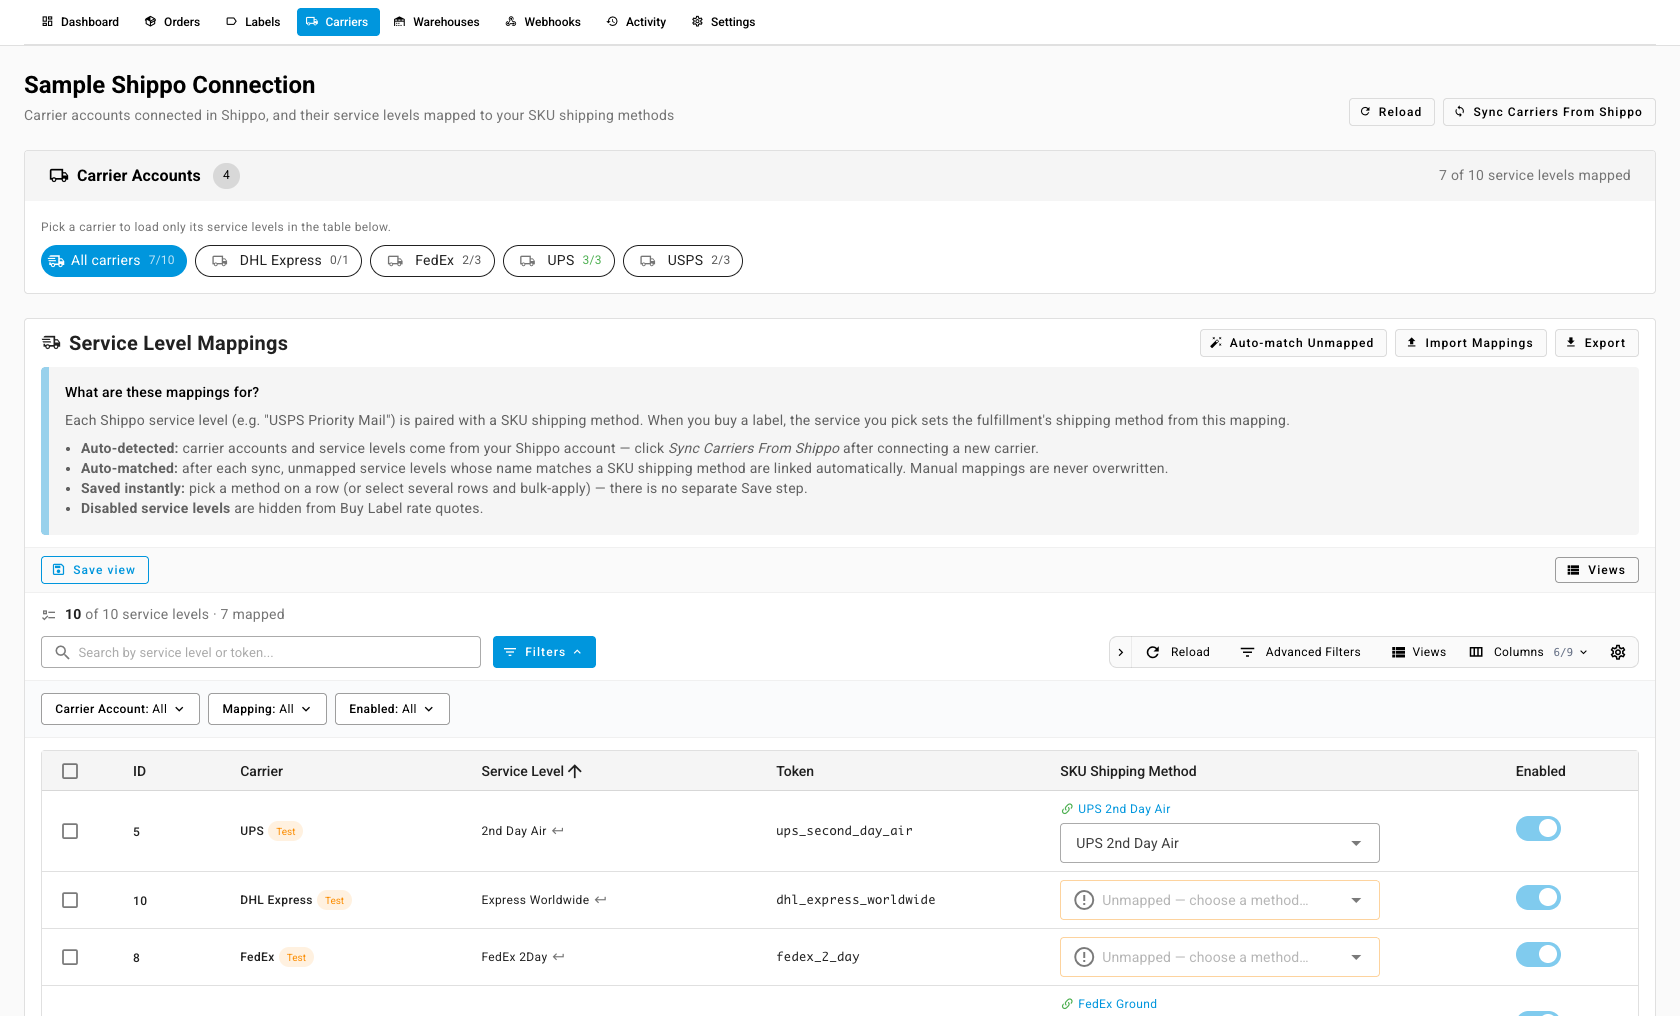Turn off Enabled toggle for Express Worldwide
The width and height of the screenshot is (1680, 1016).
(1538, 897)
